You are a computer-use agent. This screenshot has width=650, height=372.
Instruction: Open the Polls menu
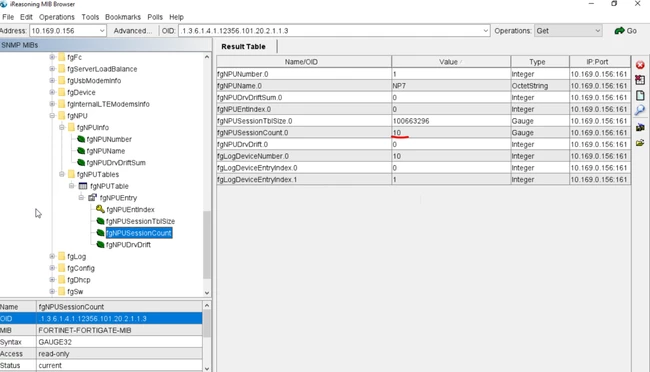click(x=155, y=17)
